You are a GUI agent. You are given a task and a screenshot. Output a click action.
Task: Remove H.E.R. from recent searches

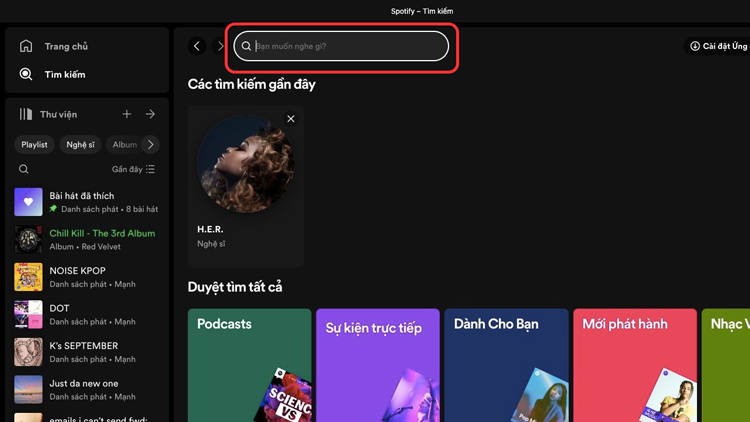click(291, 119)
